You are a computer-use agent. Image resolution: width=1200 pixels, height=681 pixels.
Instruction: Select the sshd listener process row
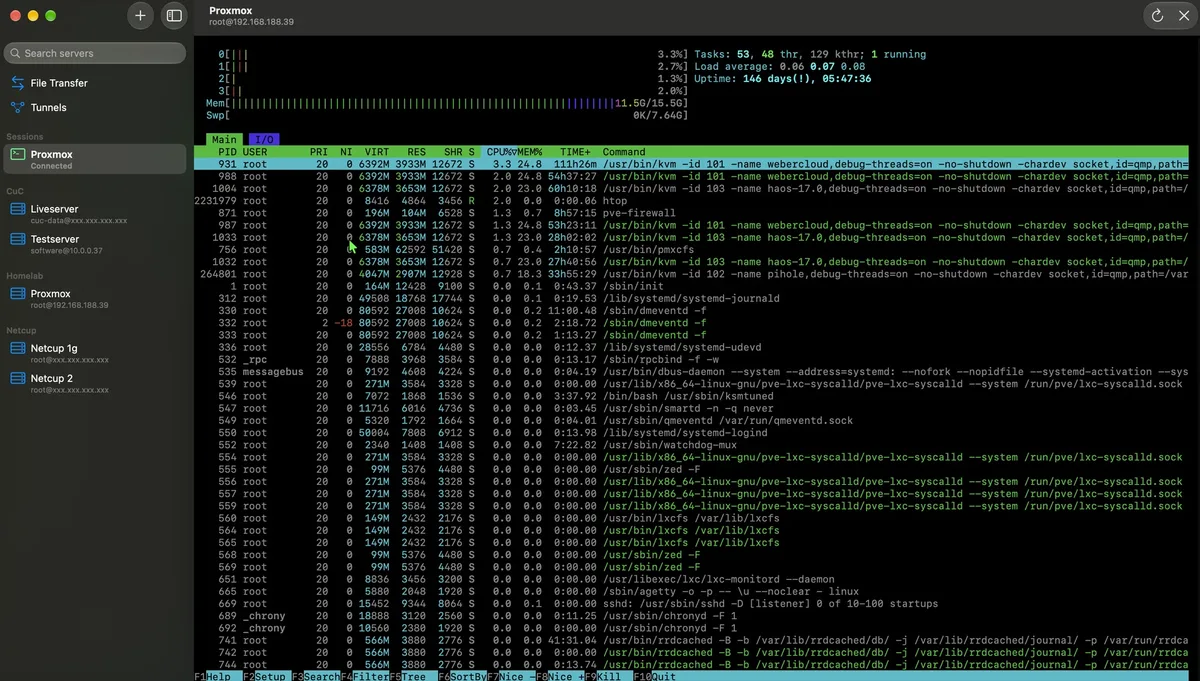(691, 604)
